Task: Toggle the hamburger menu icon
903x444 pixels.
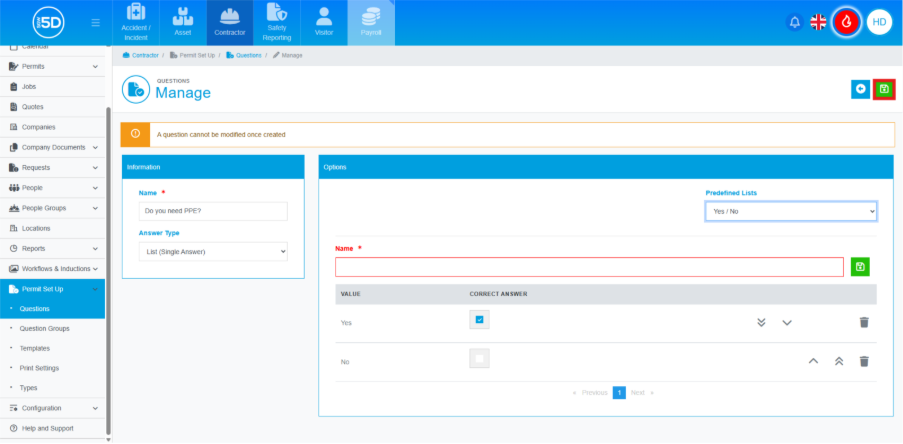Action: coord(95,22)
